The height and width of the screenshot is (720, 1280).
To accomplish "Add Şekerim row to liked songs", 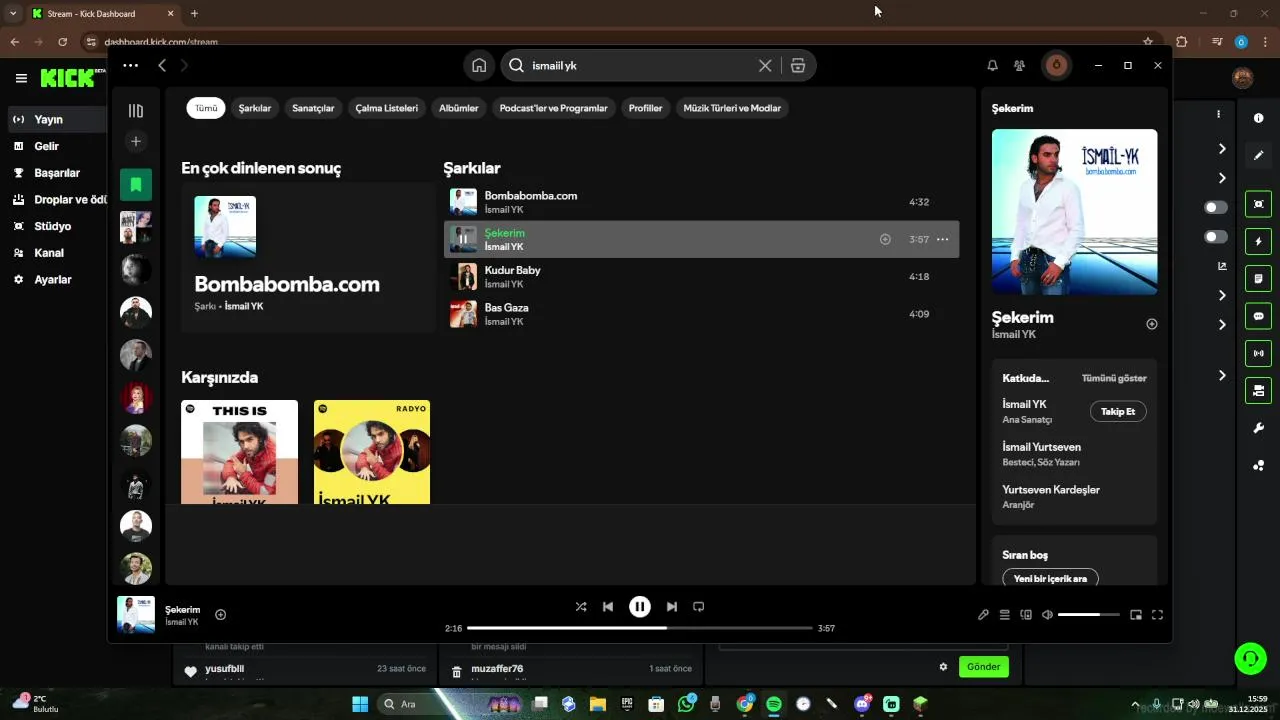I will click(x=885, y=239).
